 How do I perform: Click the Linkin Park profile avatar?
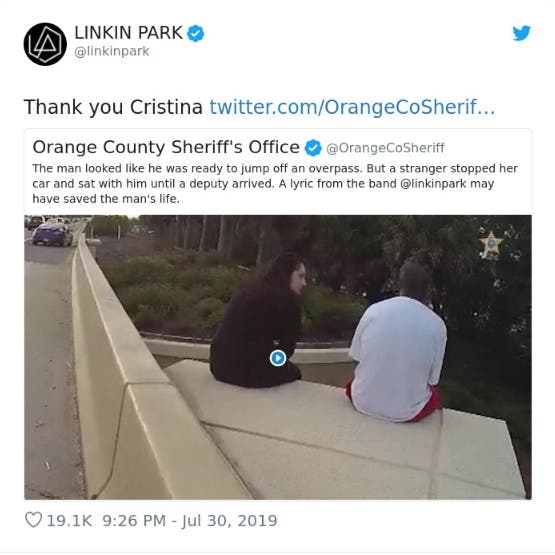45,44
